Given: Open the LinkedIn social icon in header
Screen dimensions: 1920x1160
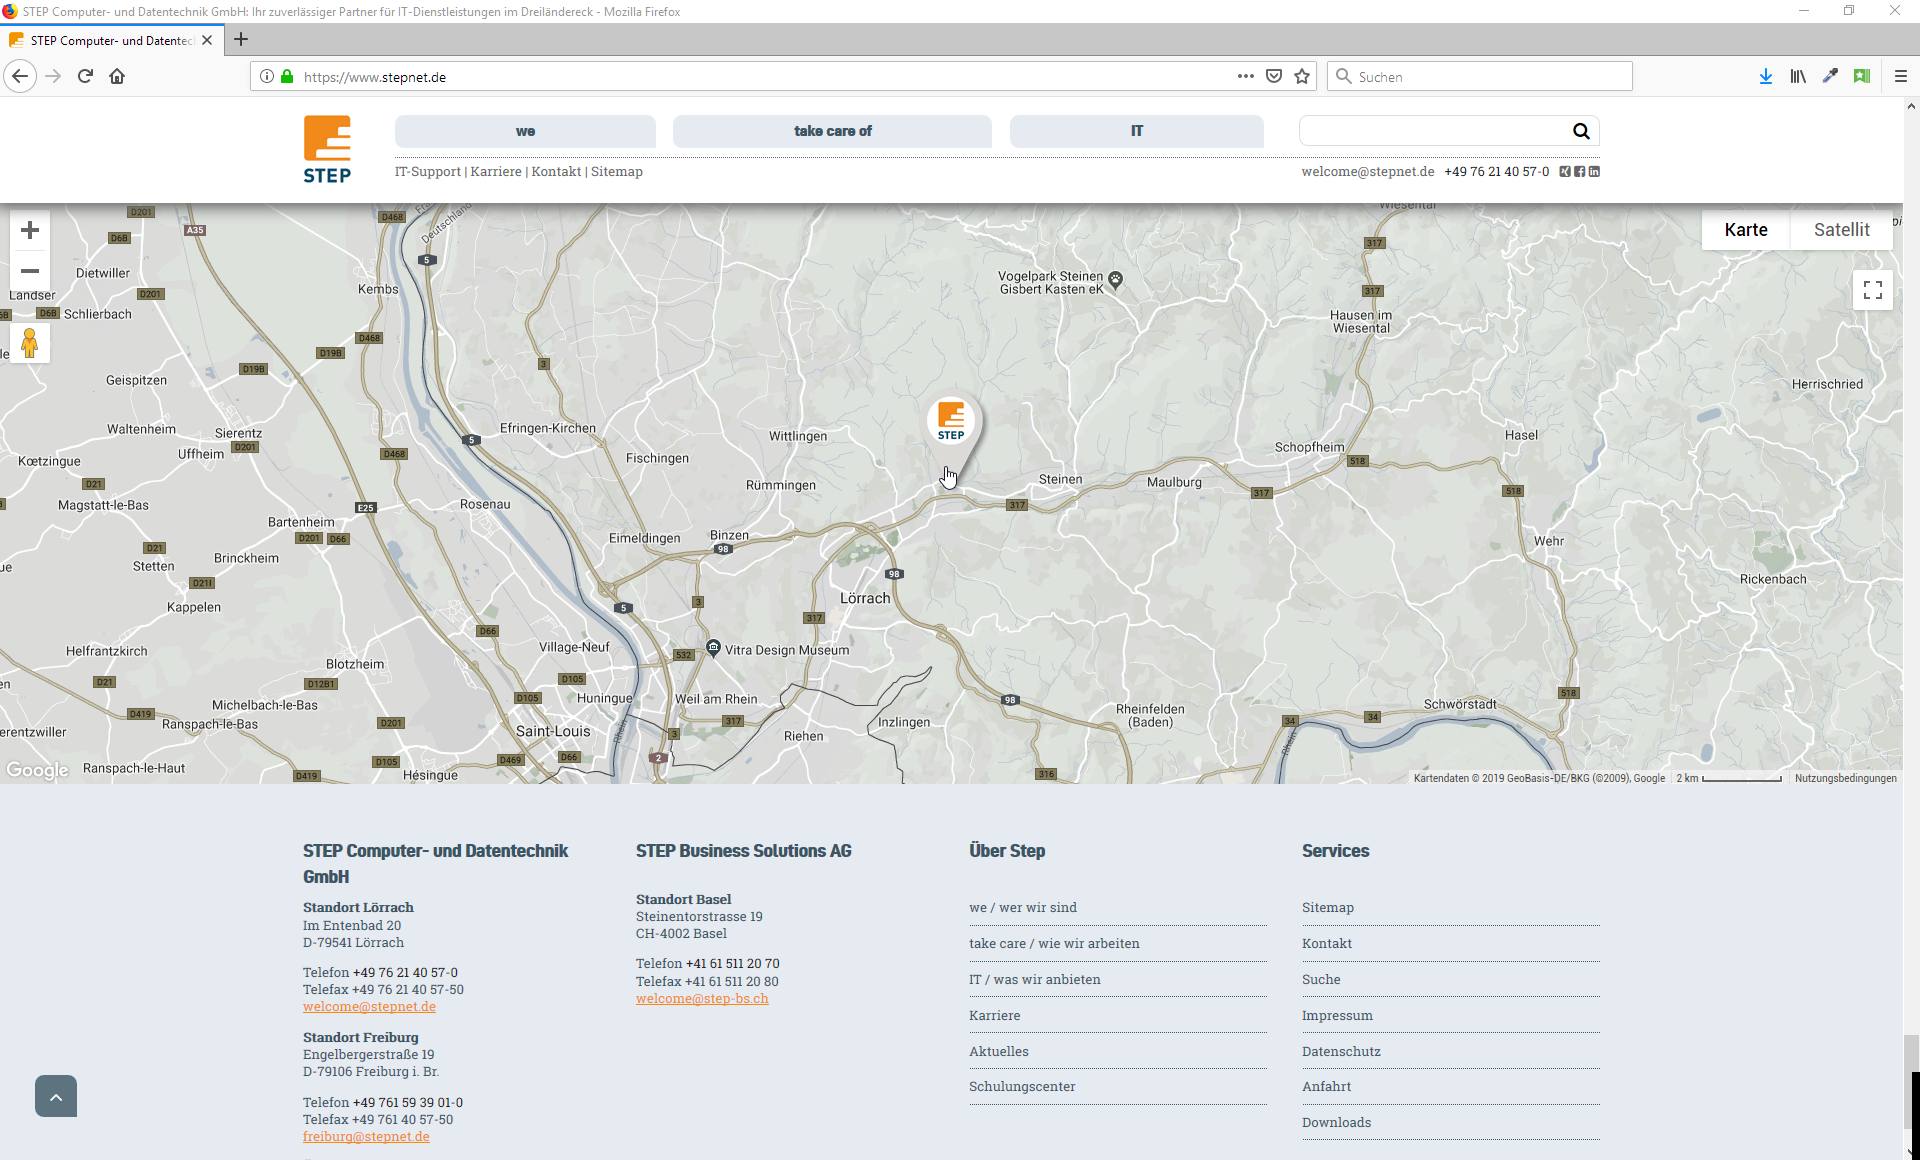Looking at the screenshot, I should [x=1594, y=172].
